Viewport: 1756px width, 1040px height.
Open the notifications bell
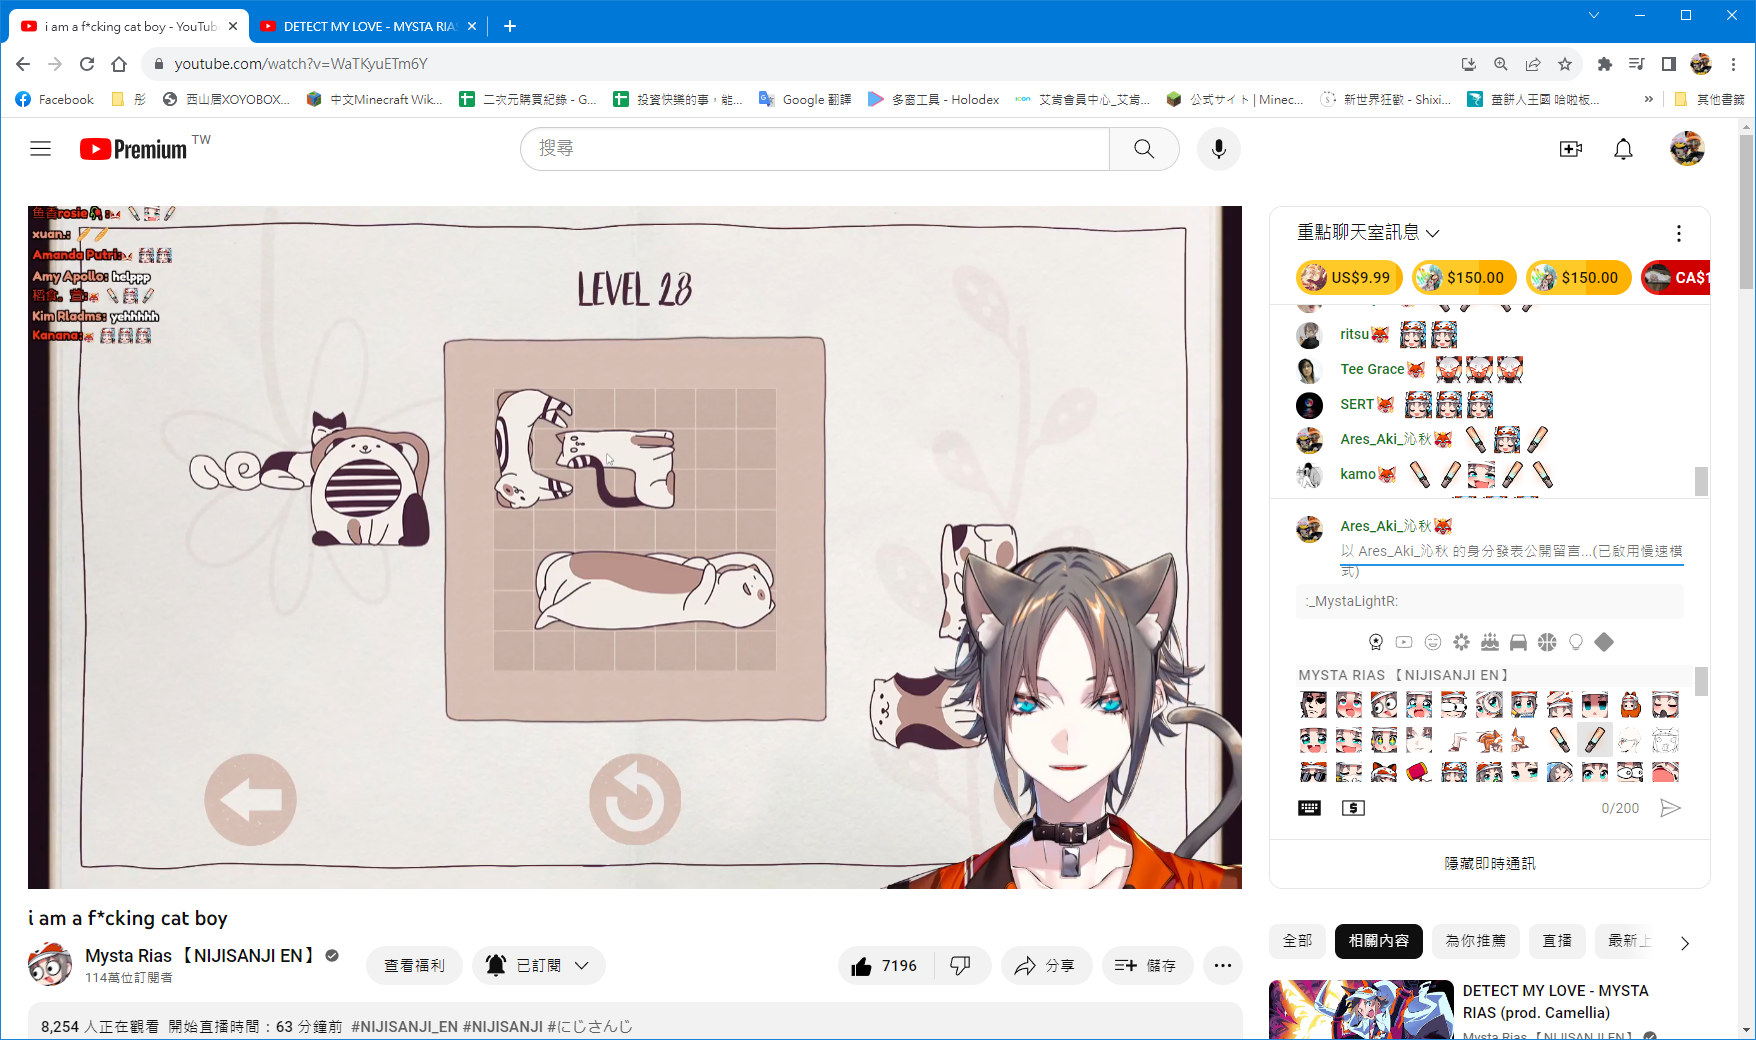pos(1623,149)
